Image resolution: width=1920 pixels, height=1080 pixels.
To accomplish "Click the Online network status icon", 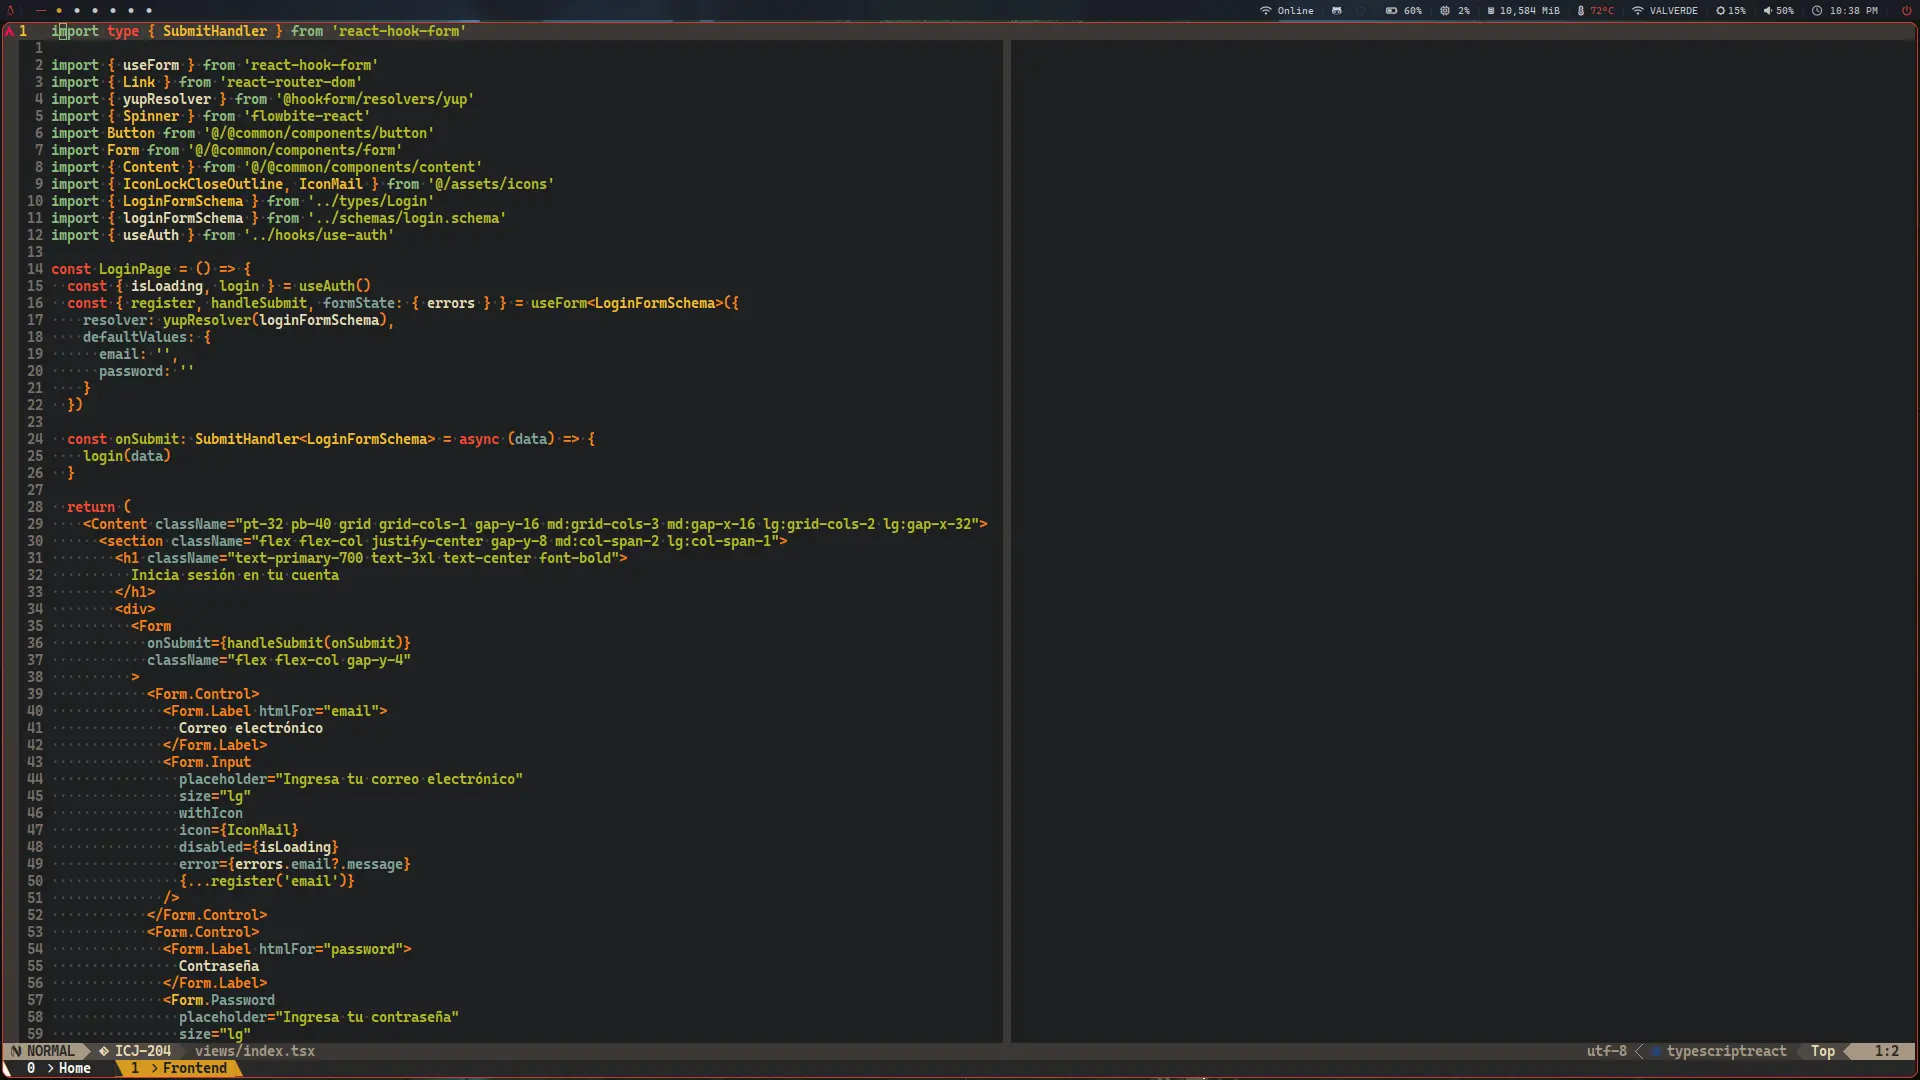I will (1265, 10).
